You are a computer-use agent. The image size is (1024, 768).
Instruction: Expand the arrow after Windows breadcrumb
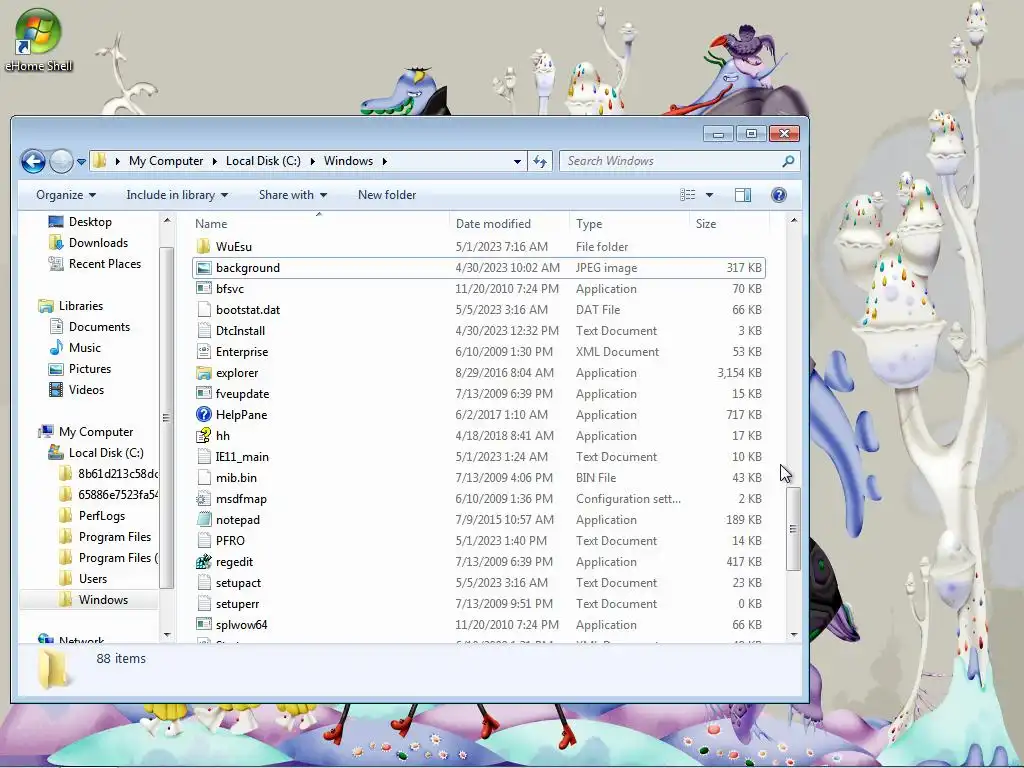tap(385, 161)
